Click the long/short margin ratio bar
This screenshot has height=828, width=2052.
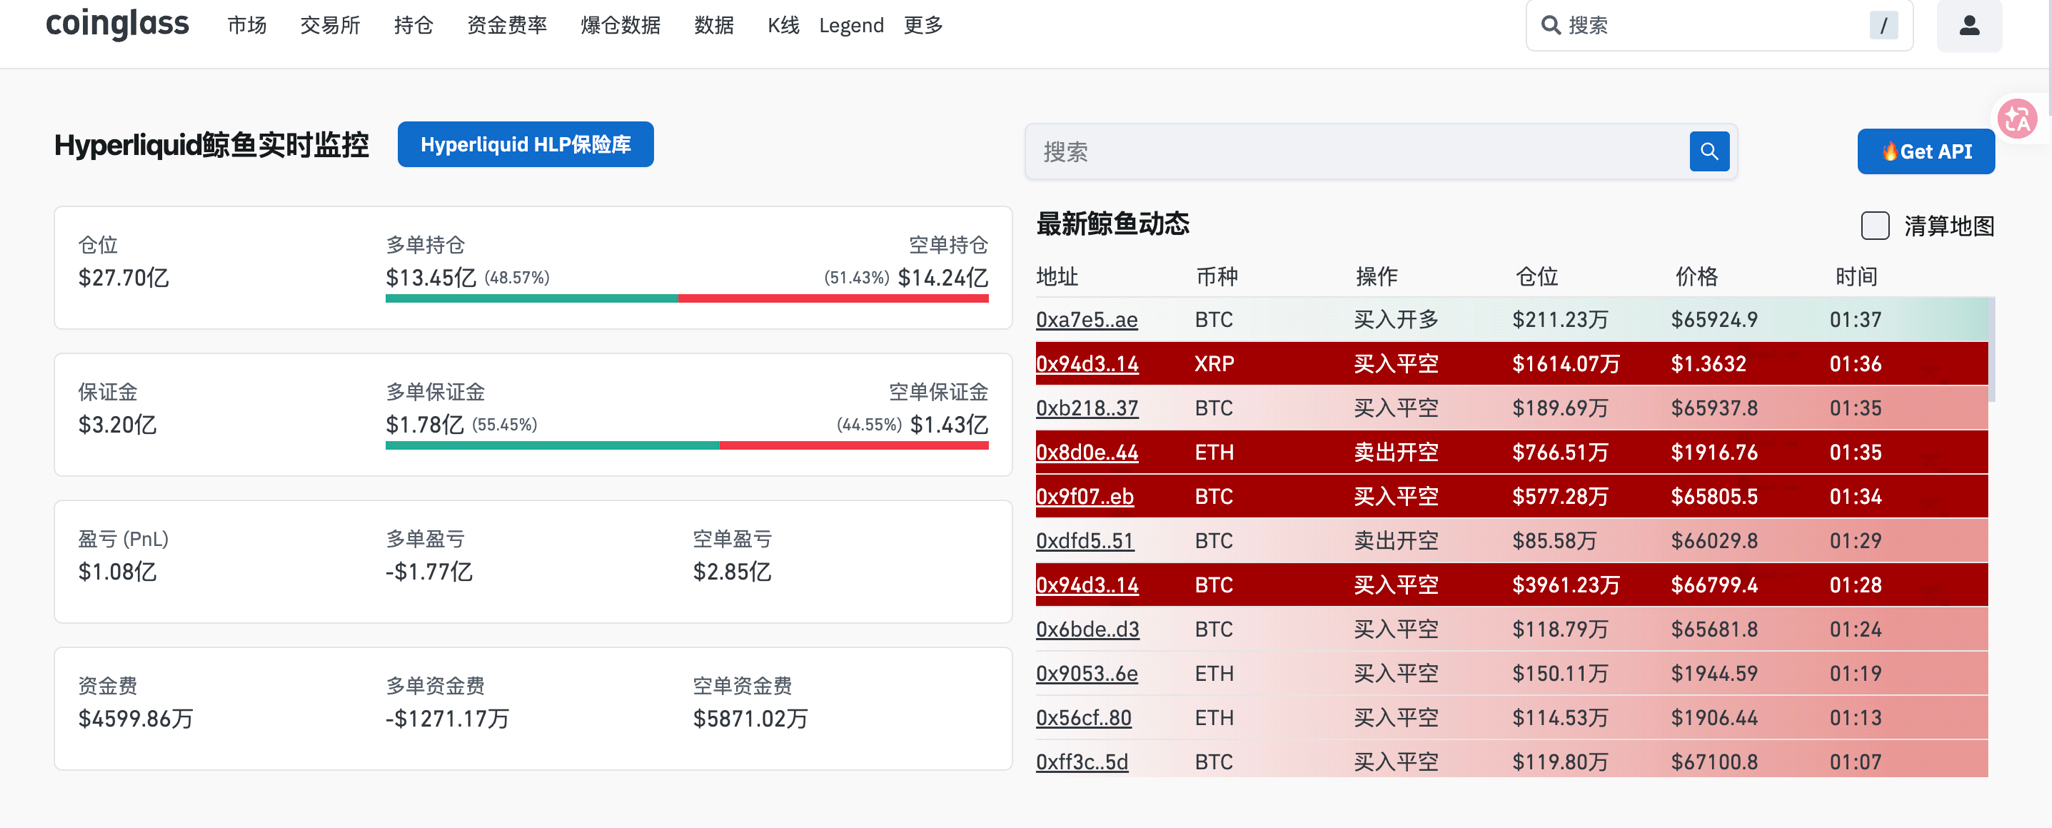(687, 445)
